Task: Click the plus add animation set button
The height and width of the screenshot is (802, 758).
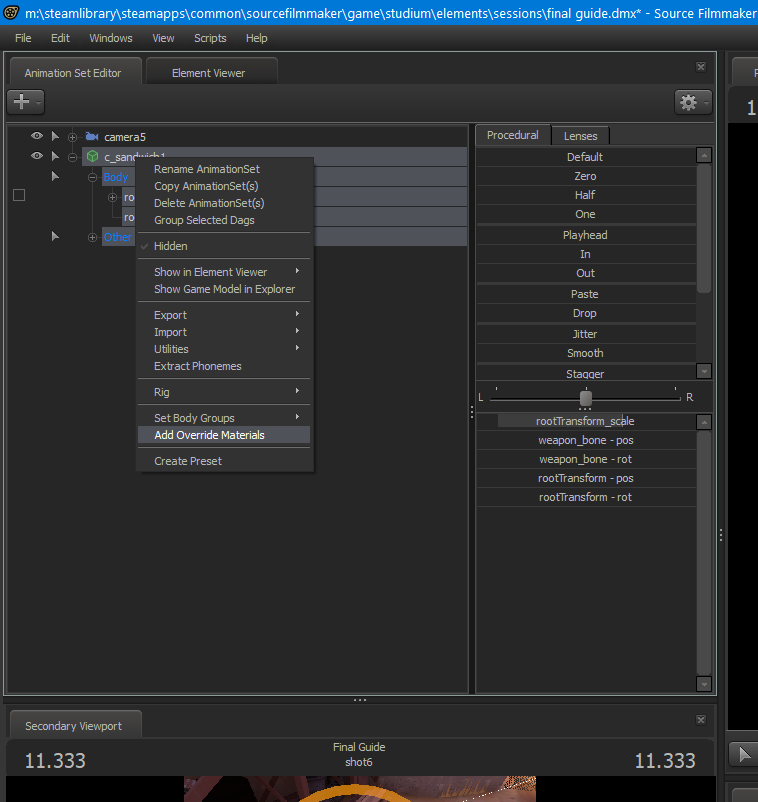Action: pos(25,102)
